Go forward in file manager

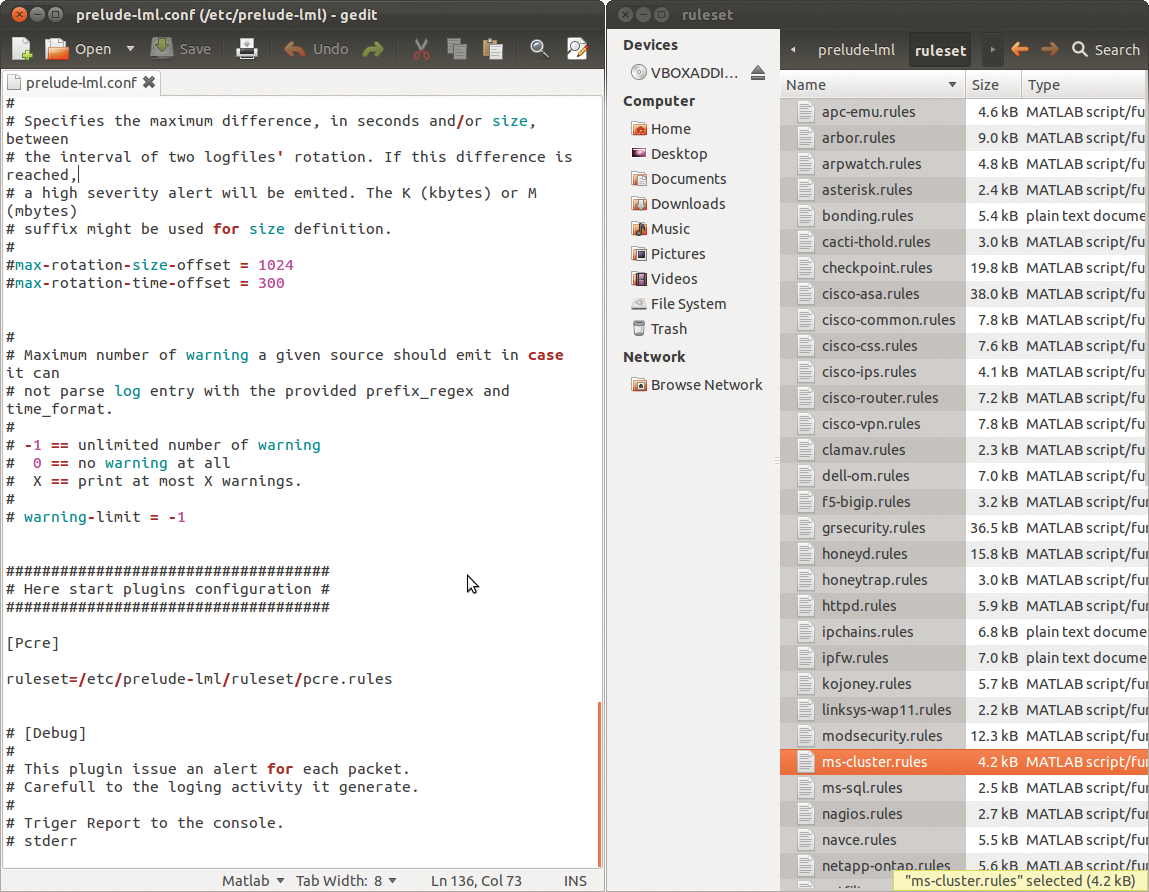click(x=1049, y=49)
